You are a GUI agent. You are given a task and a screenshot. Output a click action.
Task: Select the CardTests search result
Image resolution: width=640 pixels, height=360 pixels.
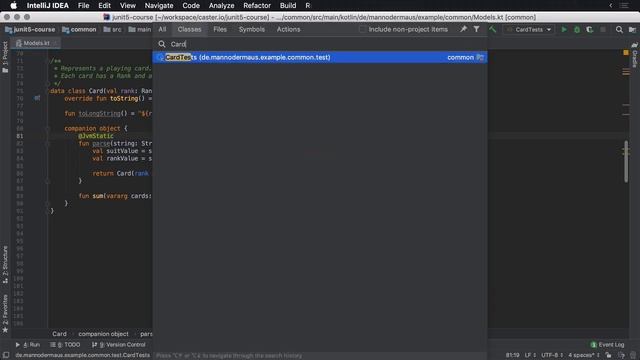click(320, 57)
